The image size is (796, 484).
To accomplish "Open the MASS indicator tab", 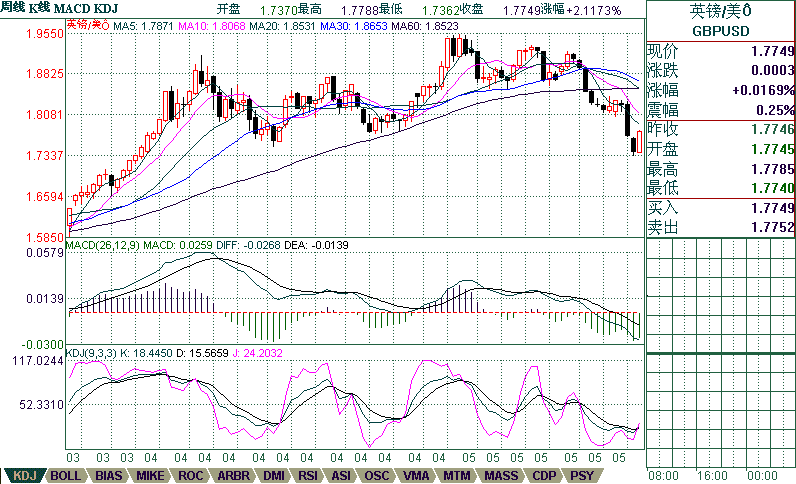I will [501, 476].
